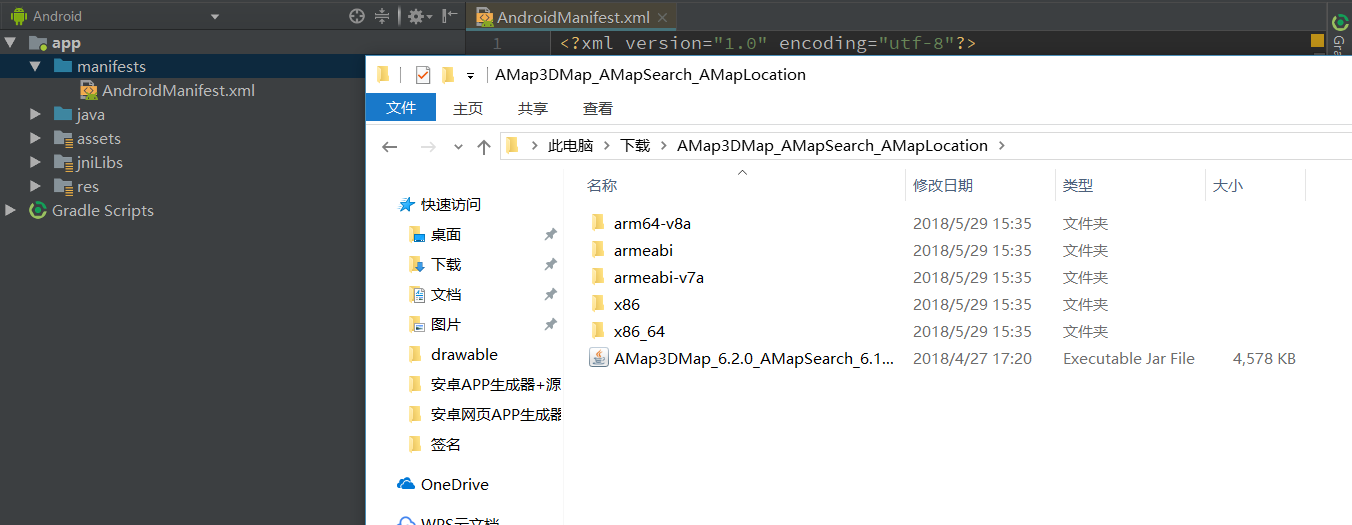Screen dimensions: 1352x525
Task: Click the pin icon beside 图片
Action: click(x=550, y=324)
